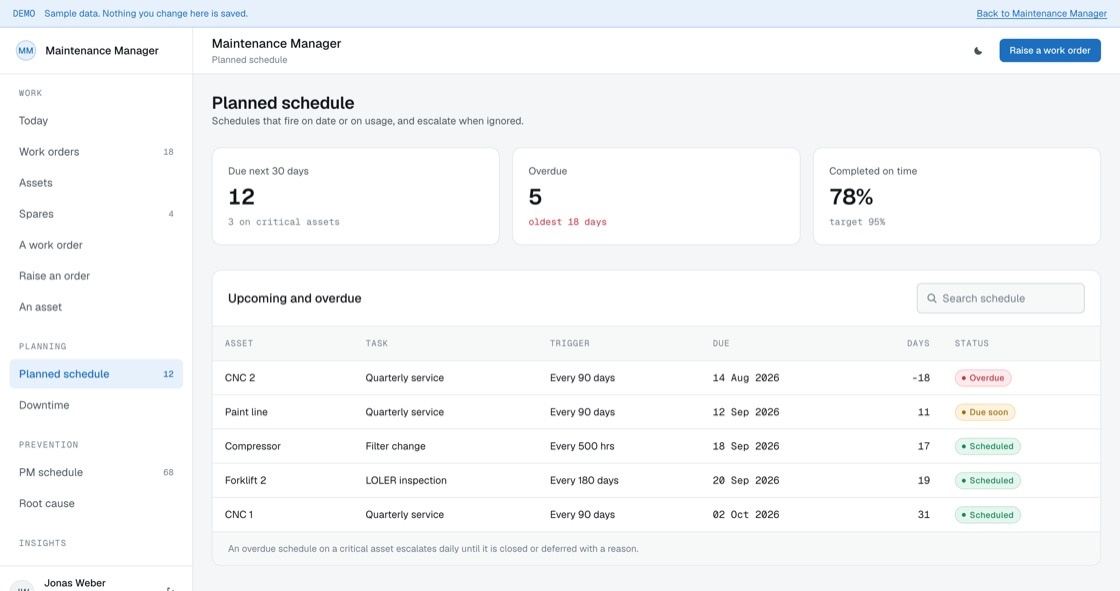
Task: Click the Overdue summary card
Action: [x=656, y=197]
